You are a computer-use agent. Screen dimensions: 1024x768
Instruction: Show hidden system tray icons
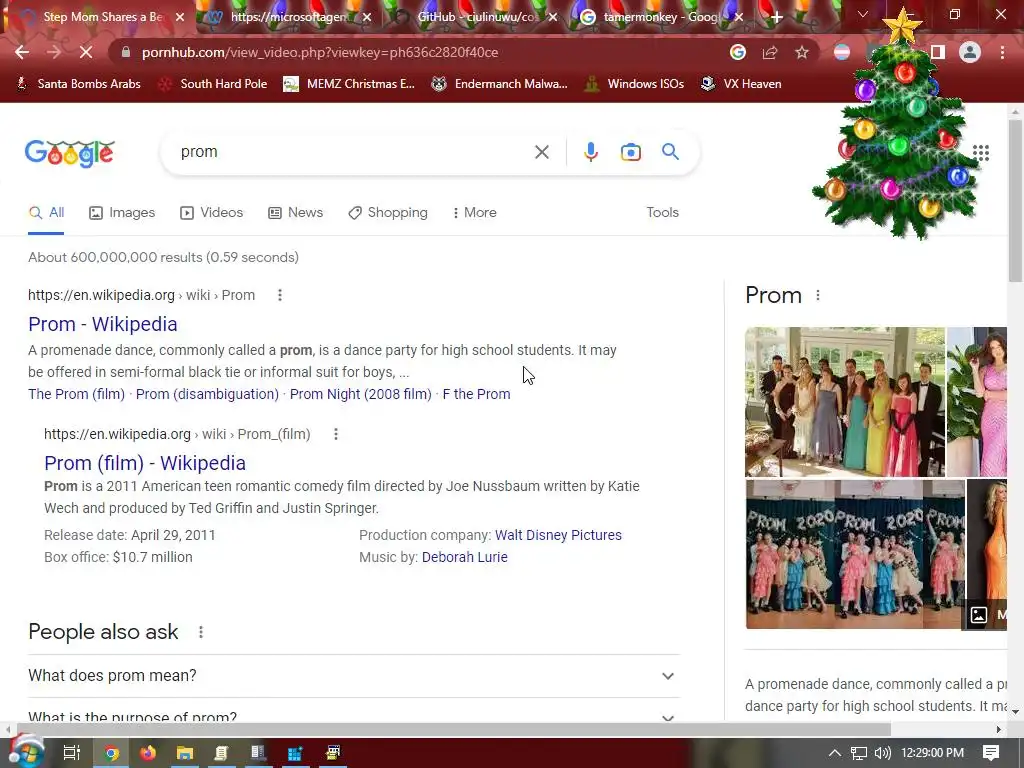pyautogui.click(x=835, y=753)
